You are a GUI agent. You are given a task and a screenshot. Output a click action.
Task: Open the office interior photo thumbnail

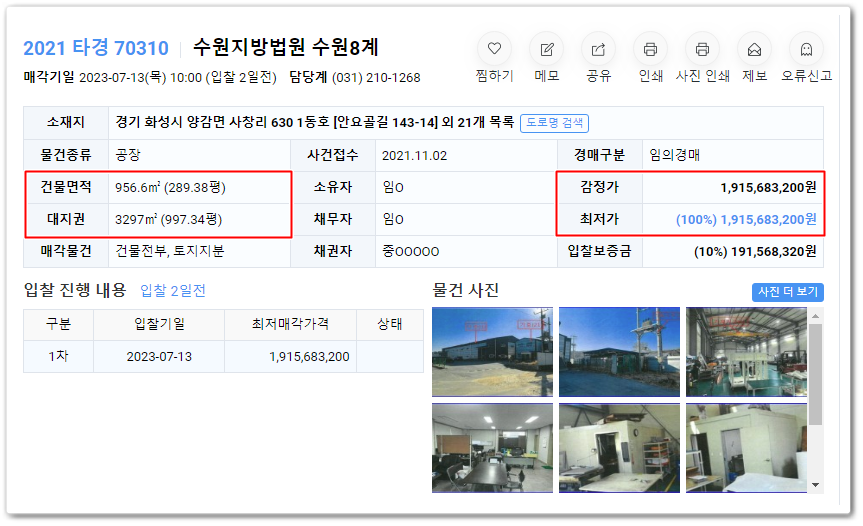[x=492, y=448]
